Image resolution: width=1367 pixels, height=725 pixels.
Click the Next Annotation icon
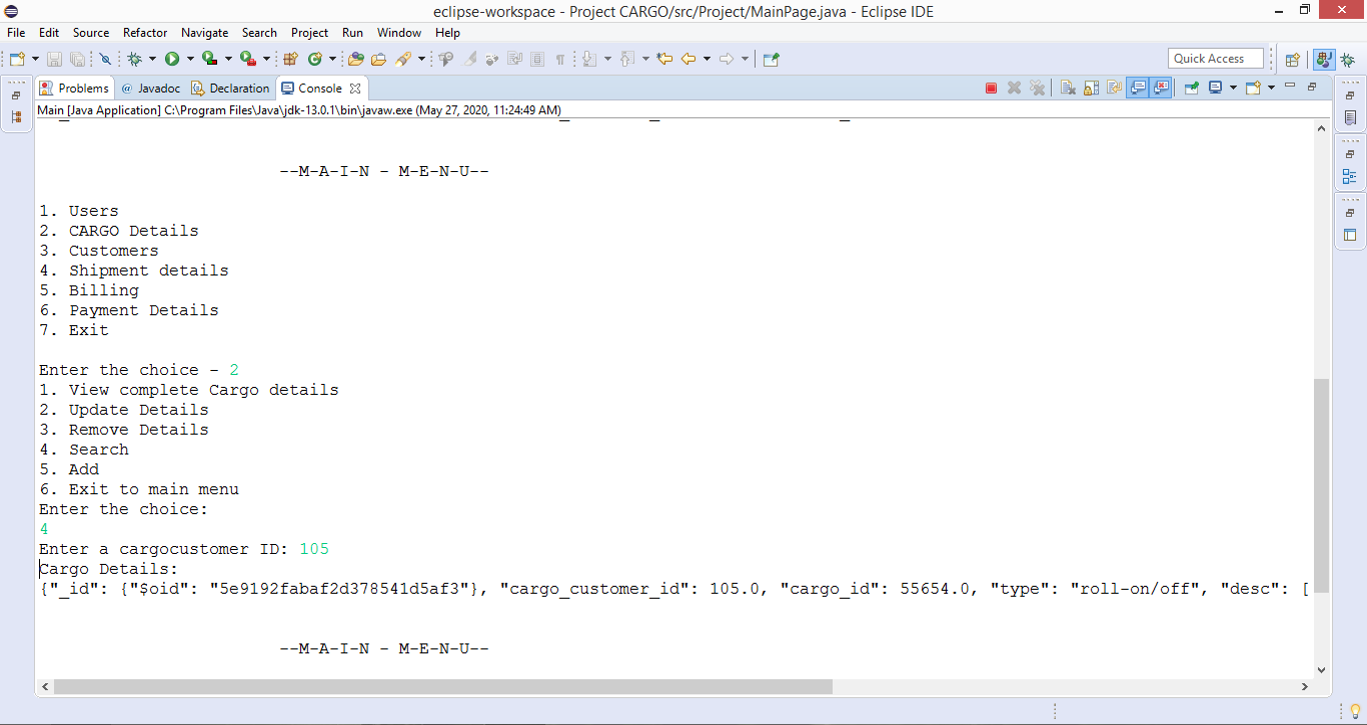click(x=588, y=59)
